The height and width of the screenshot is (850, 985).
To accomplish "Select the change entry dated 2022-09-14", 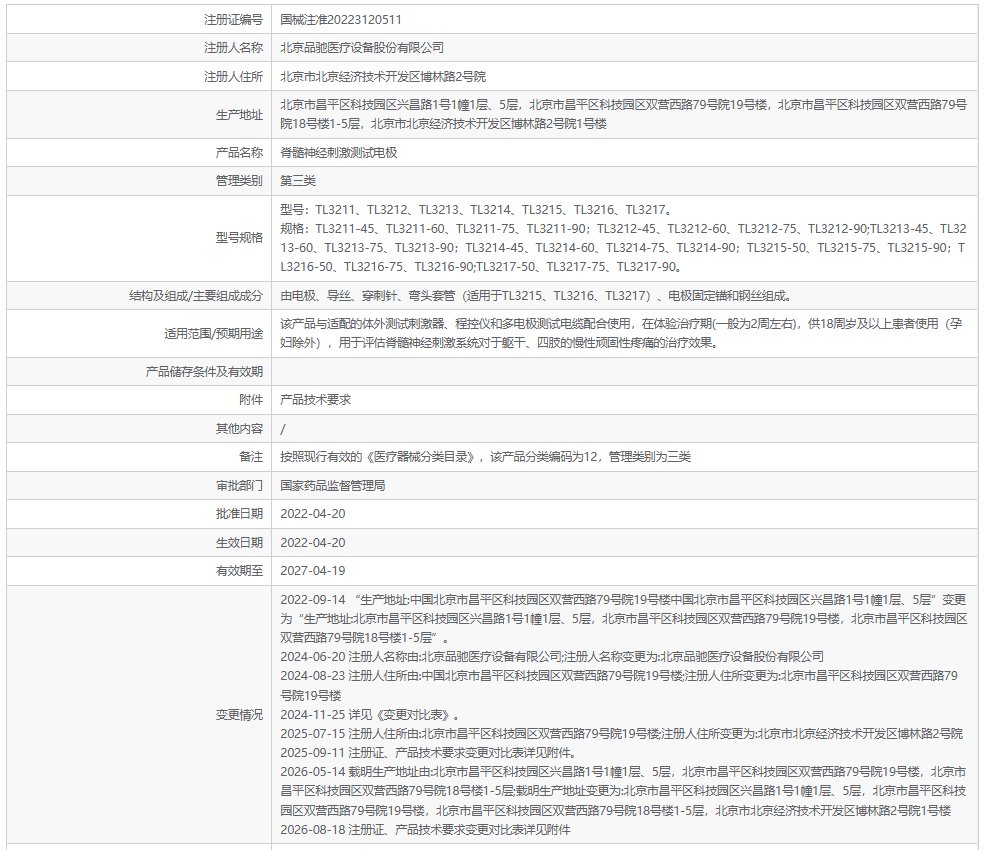I will (624, 619).
